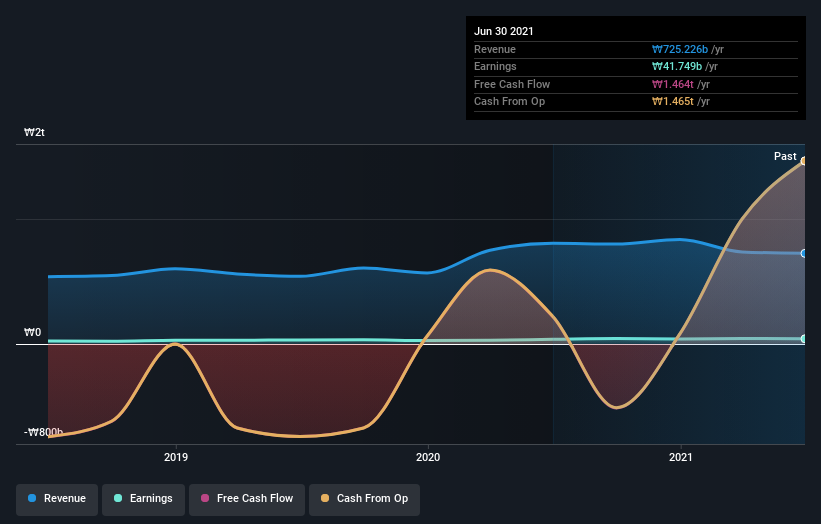Toggle the Cash From Op legend button

(x=364, y=499)
